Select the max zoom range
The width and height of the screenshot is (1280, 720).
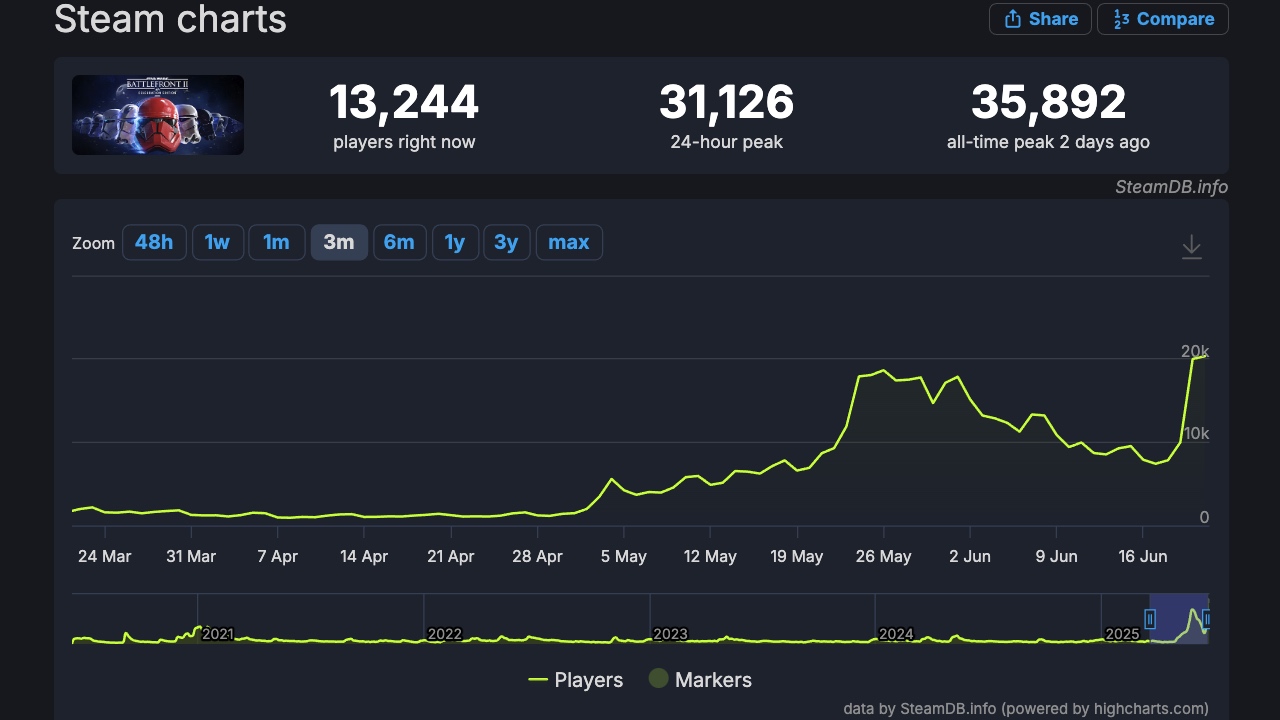tap(569, 242)
